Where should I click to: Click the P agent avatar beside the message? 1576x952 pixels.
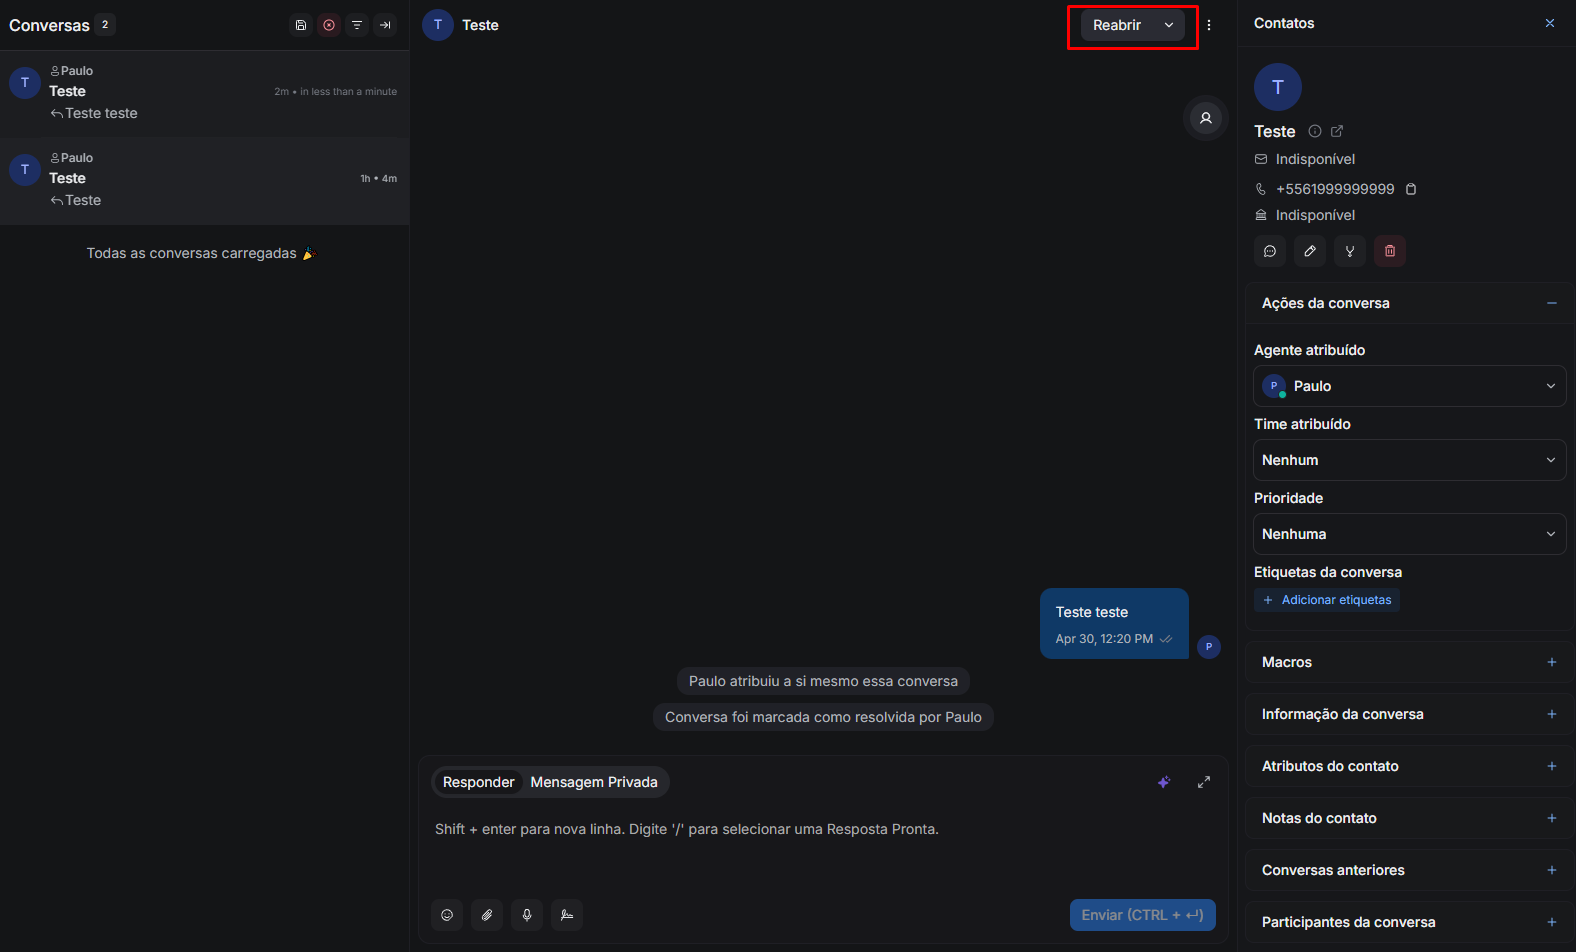pyautogui.click(x=1209, y=647)
